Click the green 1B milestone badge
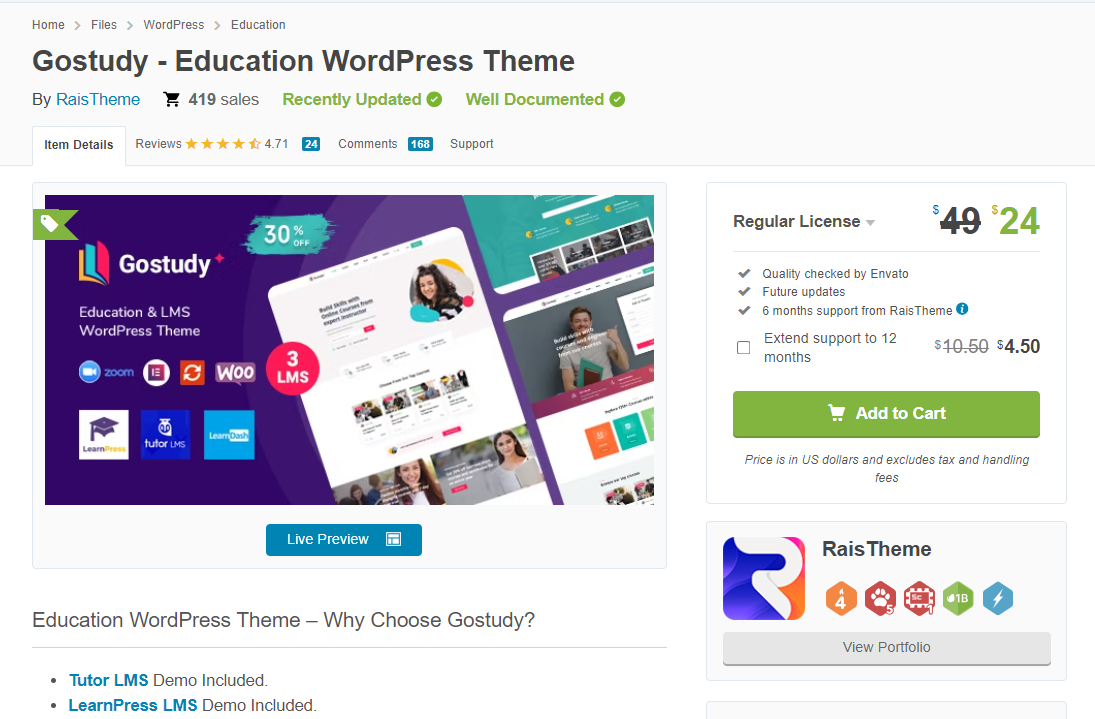The image size is (1095, 719). (958, 597)
